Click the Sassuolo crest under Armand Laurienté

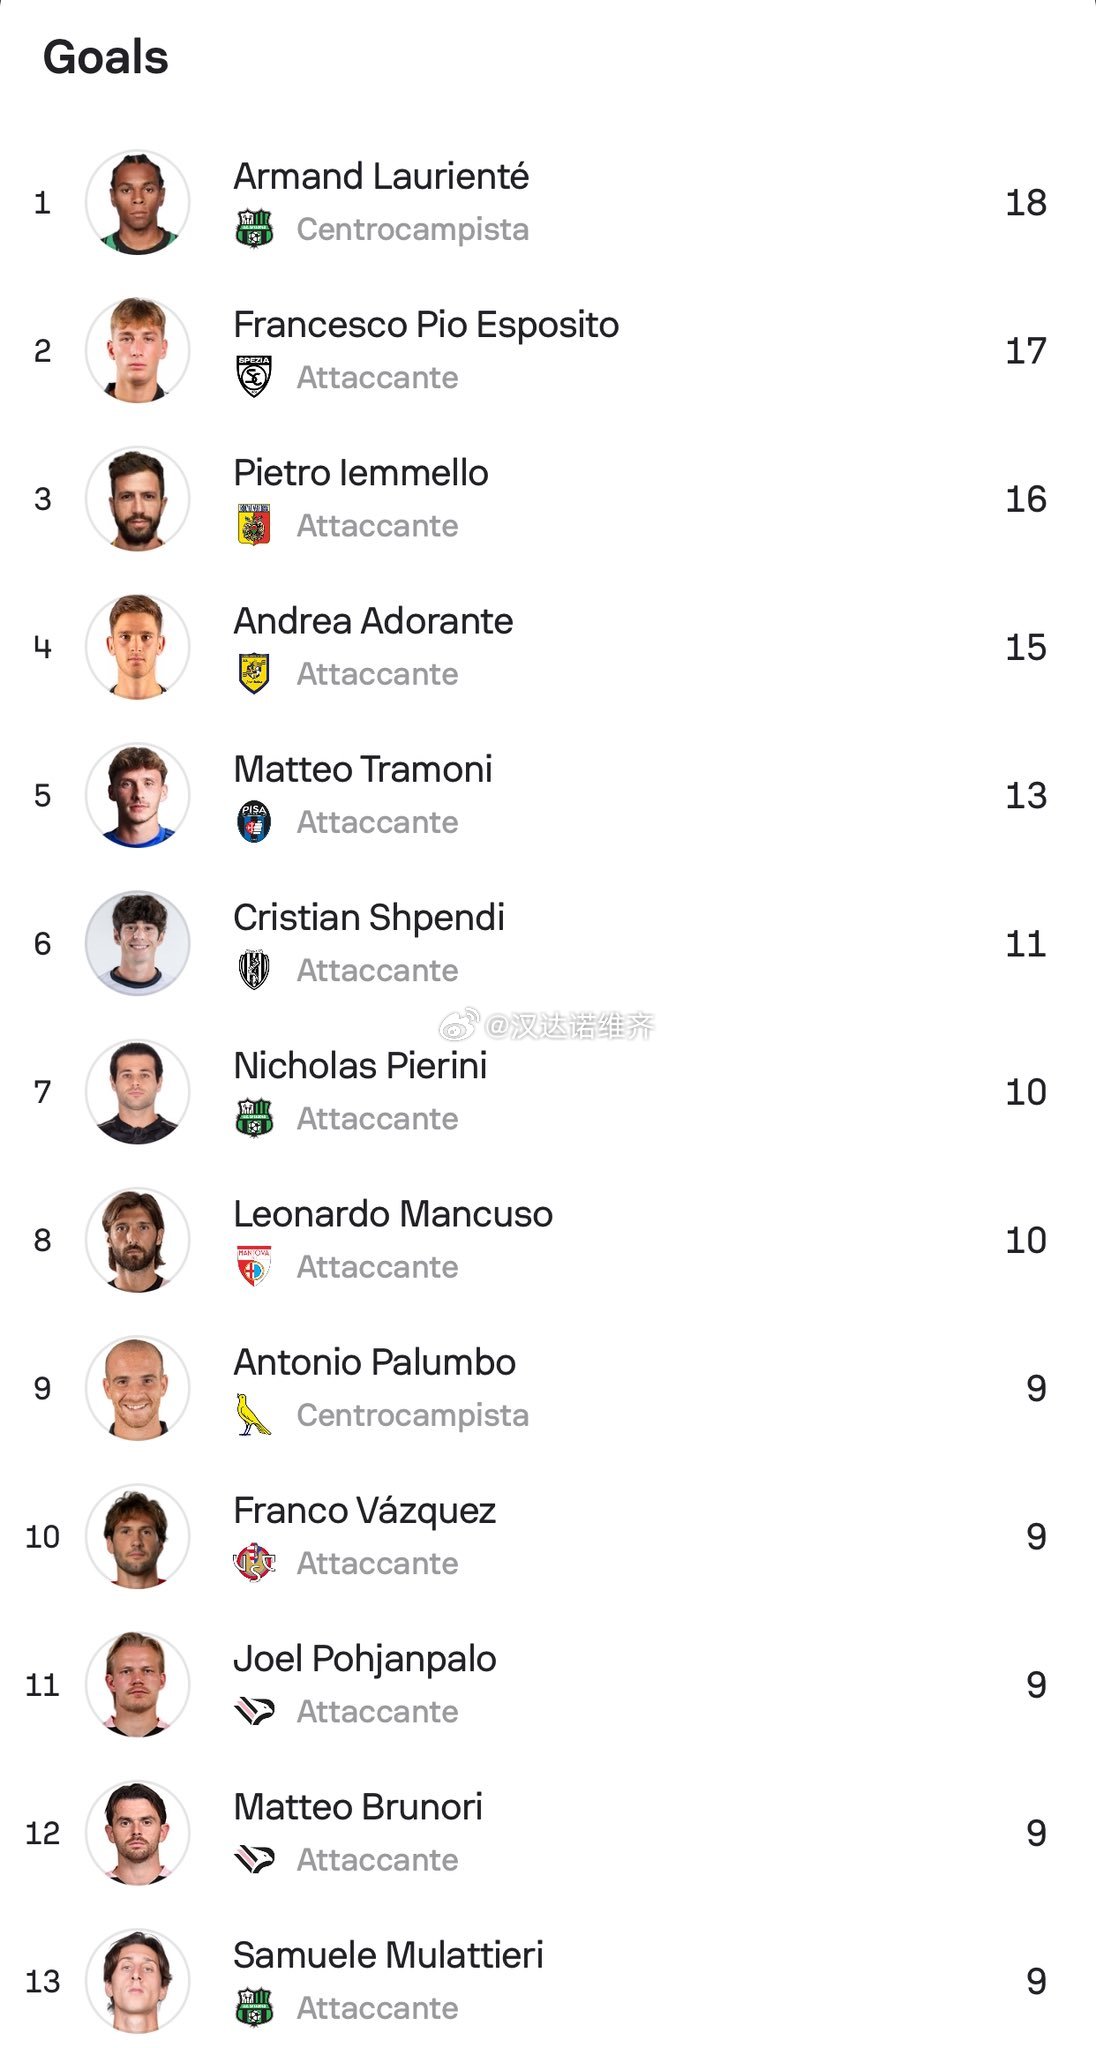pos(254,228)
